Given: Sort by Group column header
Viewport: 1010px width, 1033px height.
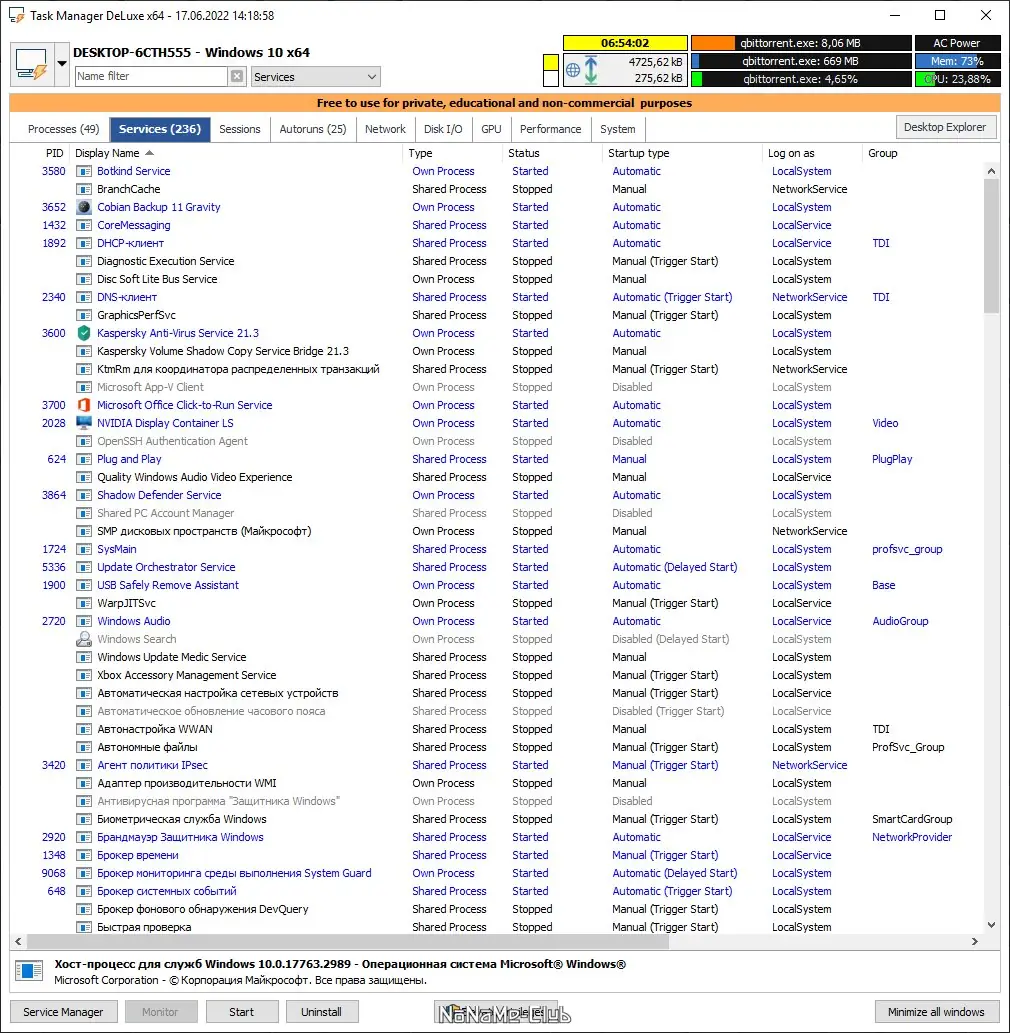Looking at the screenshot, I should tap(922, 153).
